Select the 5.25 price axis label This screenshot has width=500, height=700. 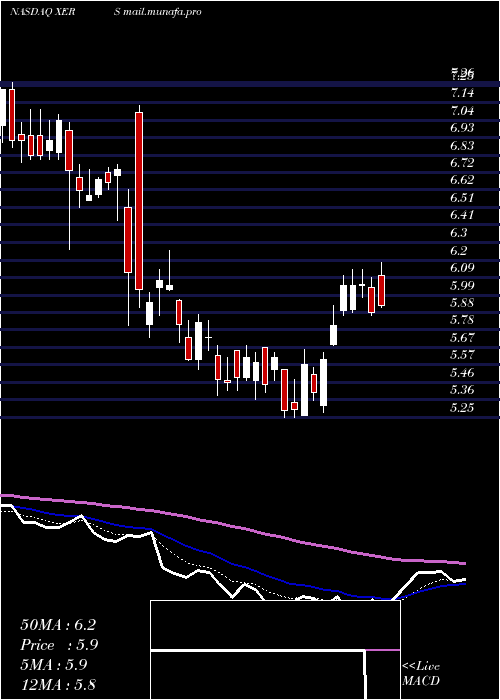(x=462, y=408)
